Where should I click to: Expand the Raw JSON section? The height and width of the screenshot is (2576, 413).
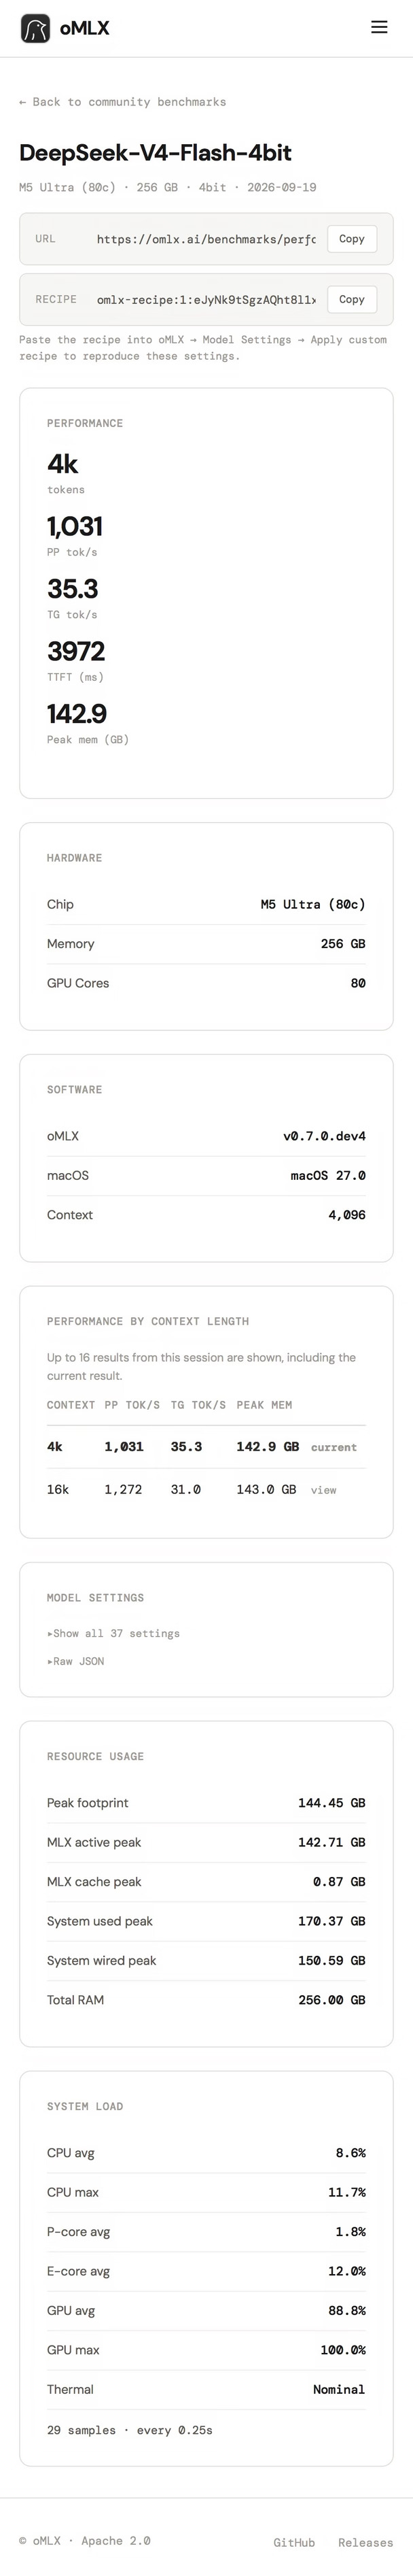point(75,1661)
